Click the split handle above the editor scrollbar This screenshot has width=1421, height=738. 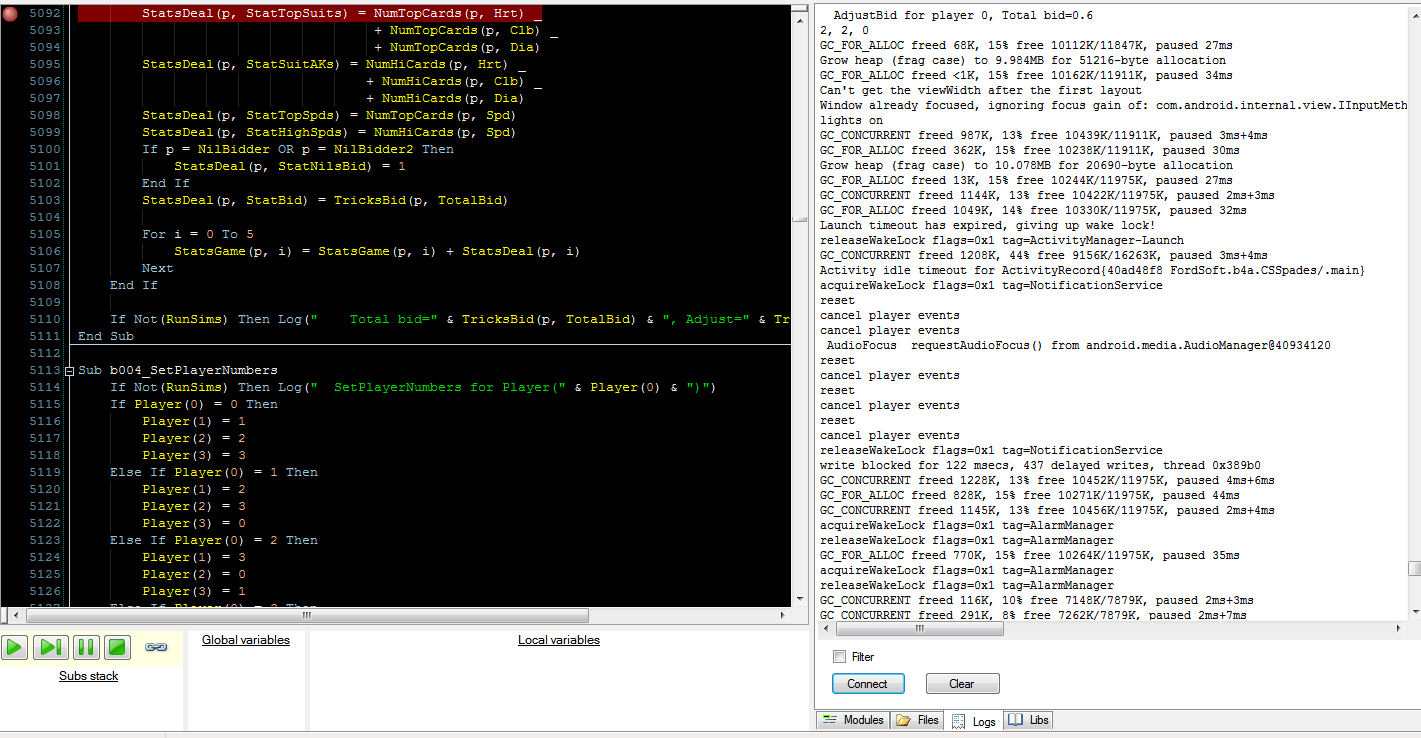[x=798, y=8]
